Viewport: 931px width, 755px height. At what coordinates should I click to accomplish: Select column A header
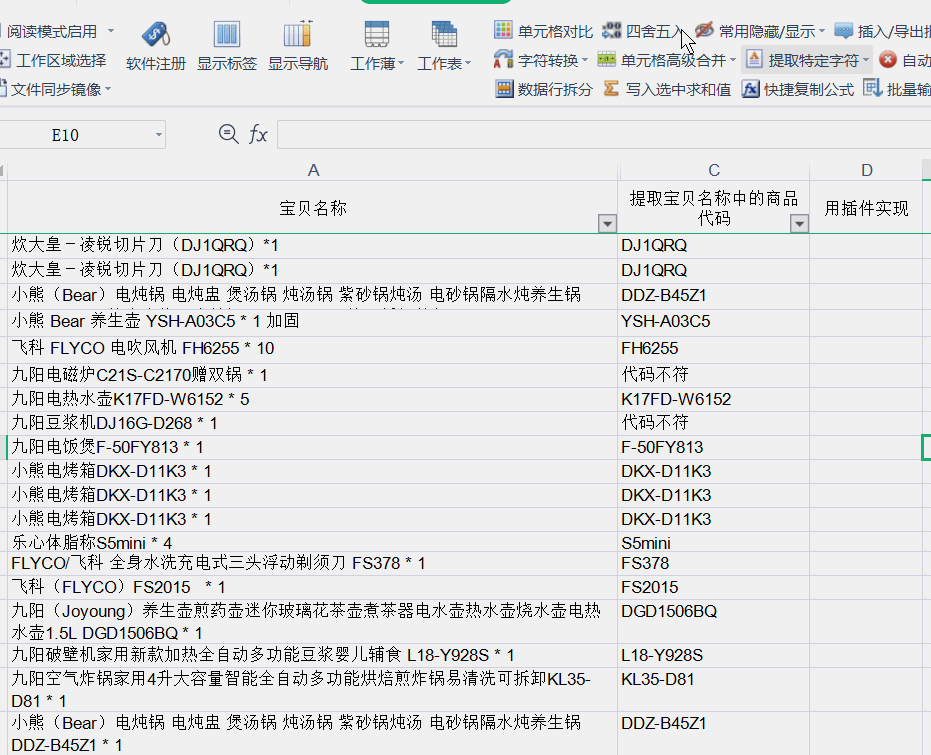click(313, 170)
